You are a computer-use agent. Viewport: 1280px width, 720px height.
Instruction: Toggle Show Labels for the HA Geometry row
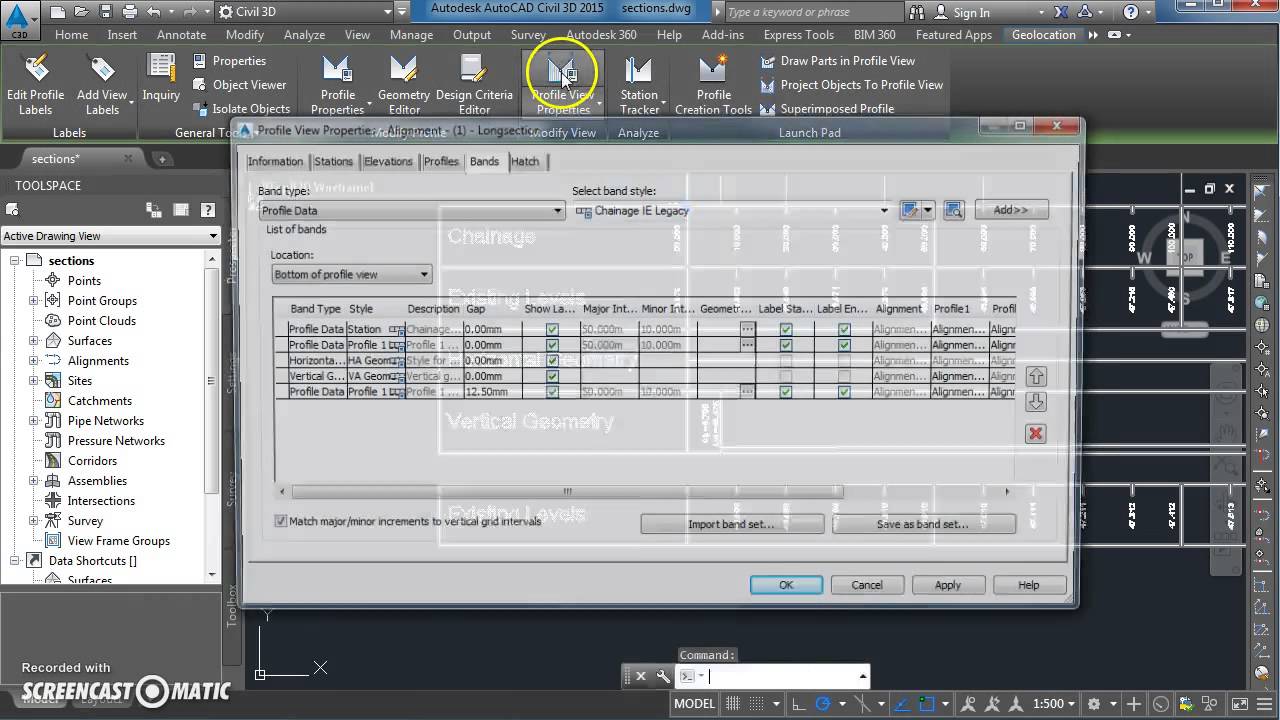pyautogui.click(x=552, y=360)
